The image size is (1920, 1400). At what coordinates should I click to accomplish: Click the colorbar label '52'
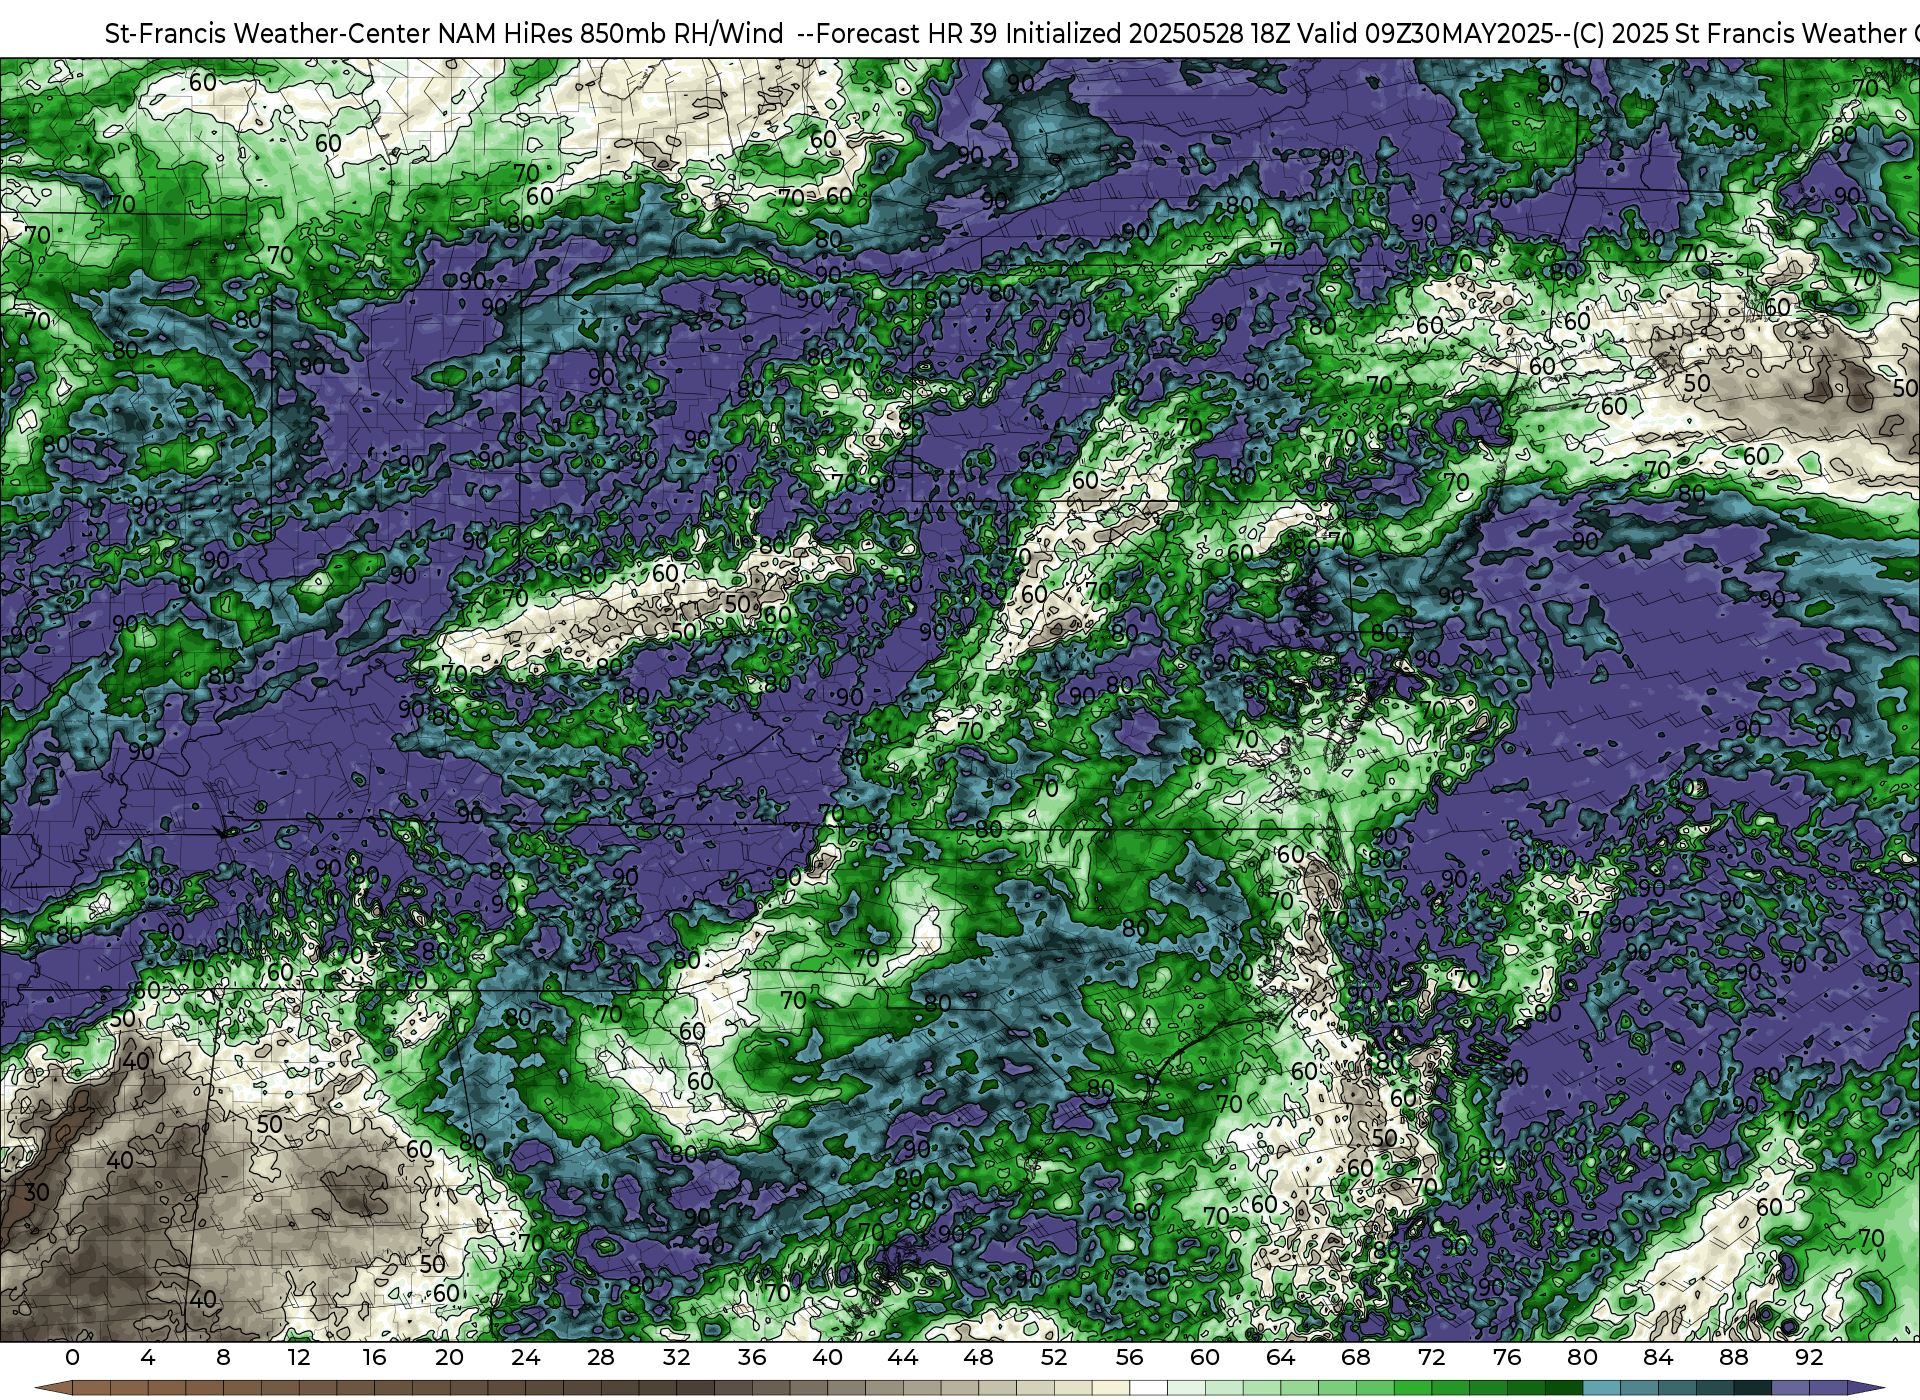1053,1357
